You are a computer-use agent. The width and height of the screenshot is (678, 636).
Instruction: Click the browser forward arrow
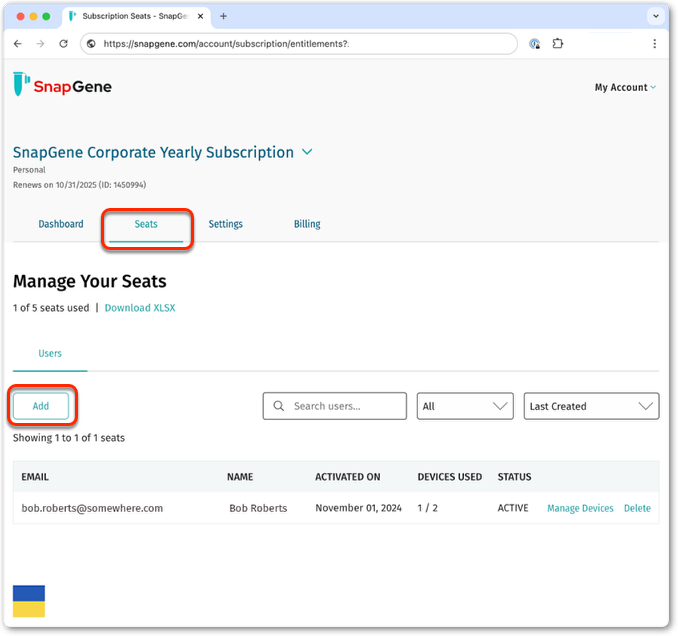(40, 44)
